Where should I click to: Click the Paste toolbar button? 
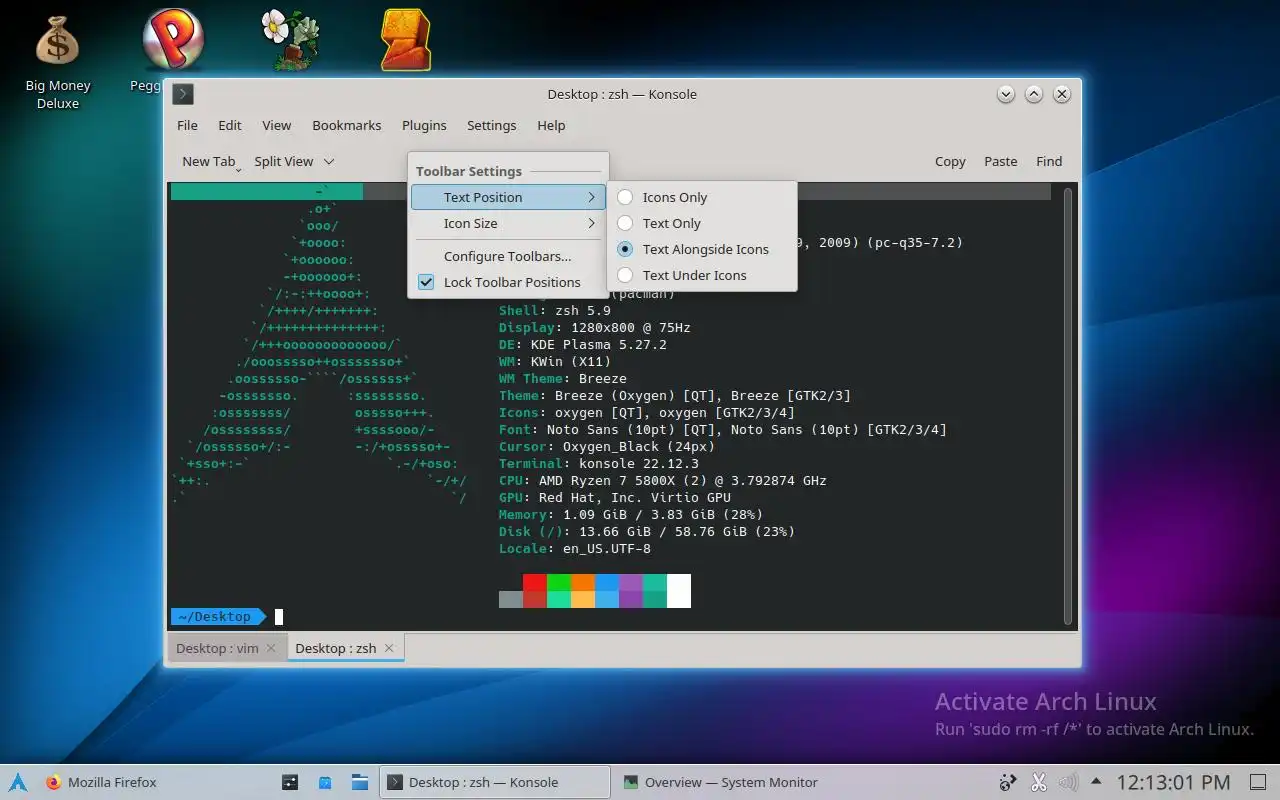(x=1000, y=161)
